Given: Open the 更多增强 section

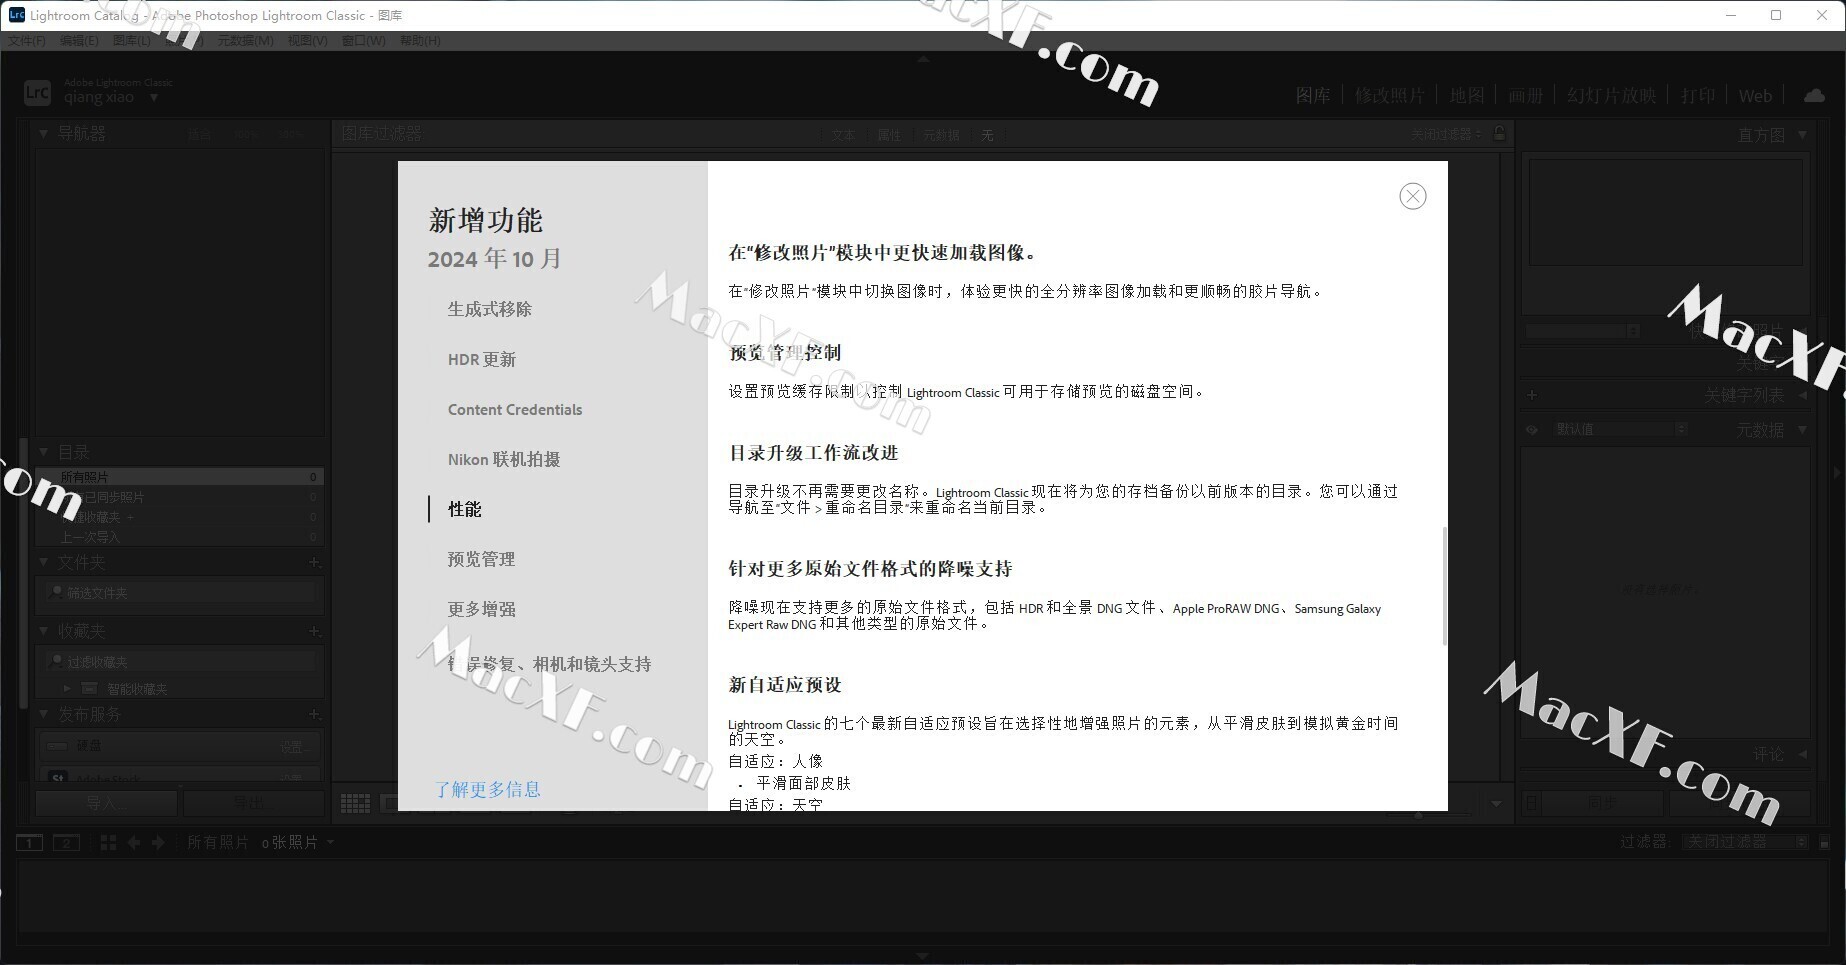Looking at the screenshot, I should 481,609.
